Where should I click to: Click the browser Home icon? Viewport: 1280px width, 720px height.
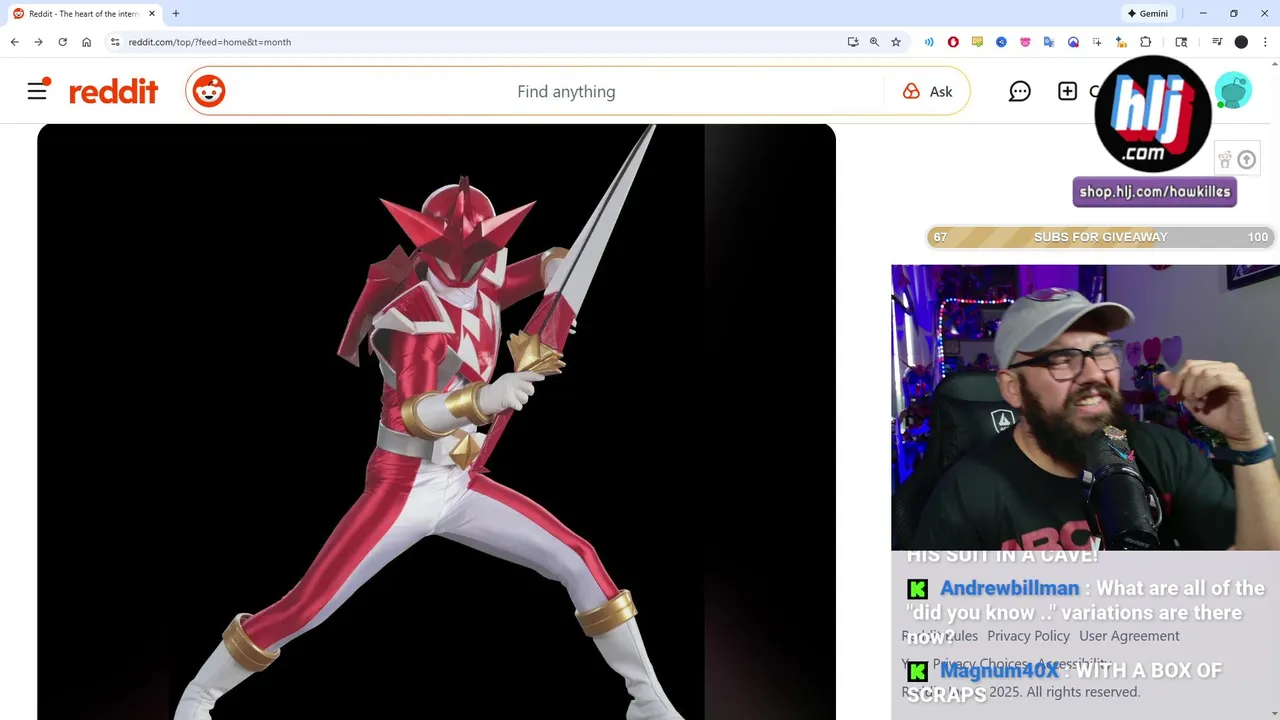coord(87,42)
